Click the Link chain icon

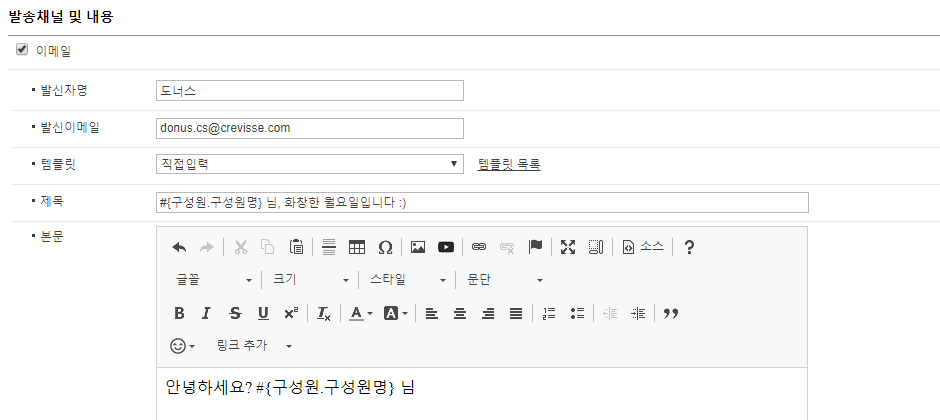pos(478,247)
